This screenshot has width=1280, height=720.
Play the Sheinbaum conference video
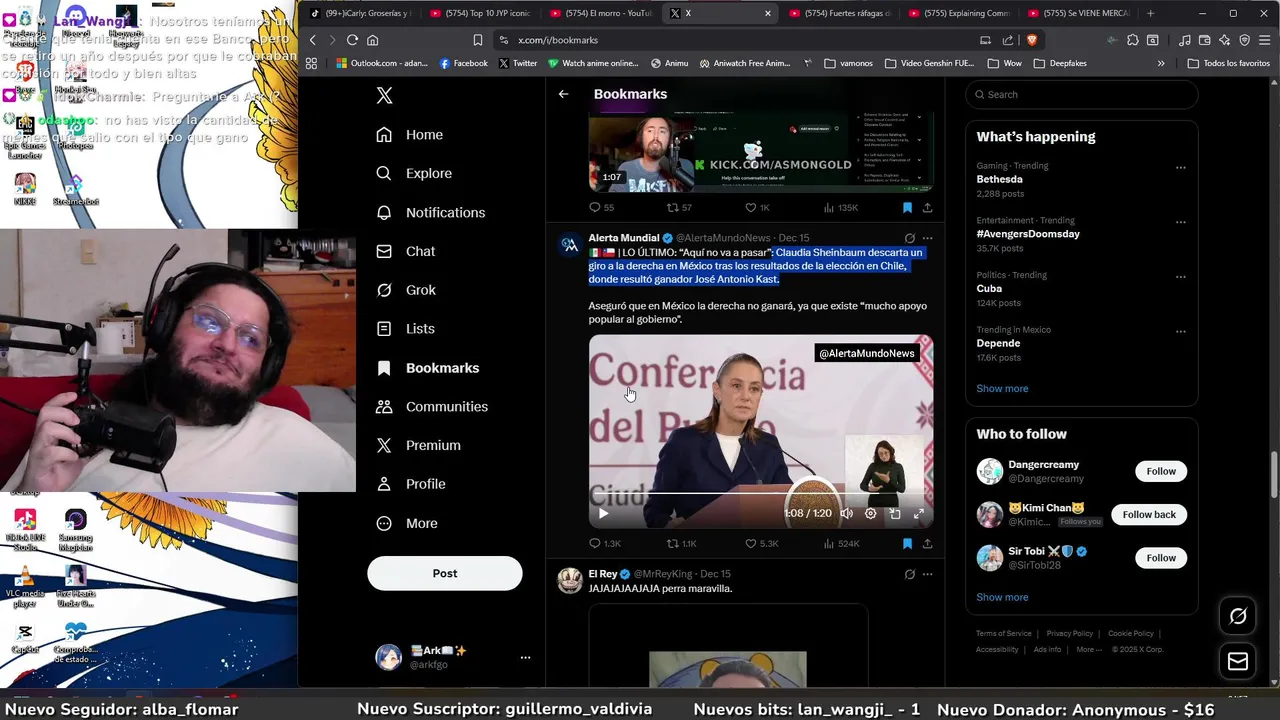click(x=603, y=513)
